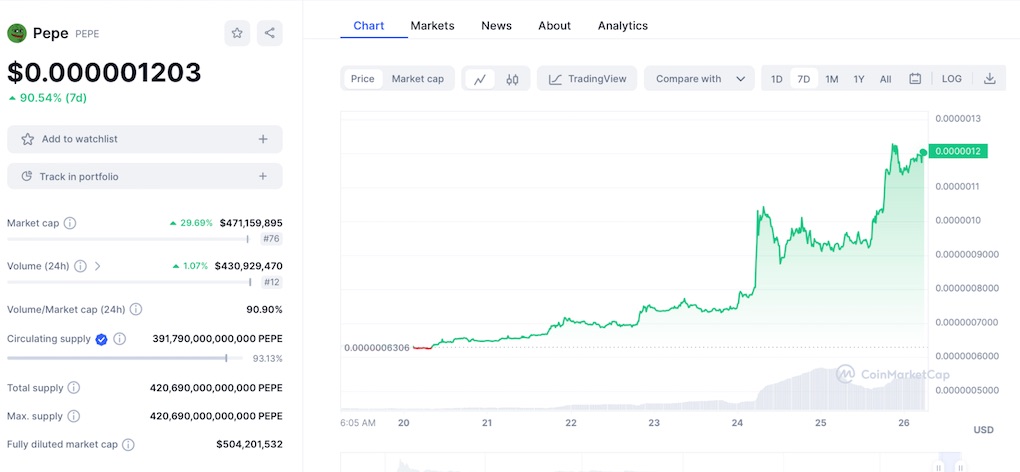Download chart data with download icon
Image resolution: width=1020 pixels, height=472 pixels.
coord(989,79)
